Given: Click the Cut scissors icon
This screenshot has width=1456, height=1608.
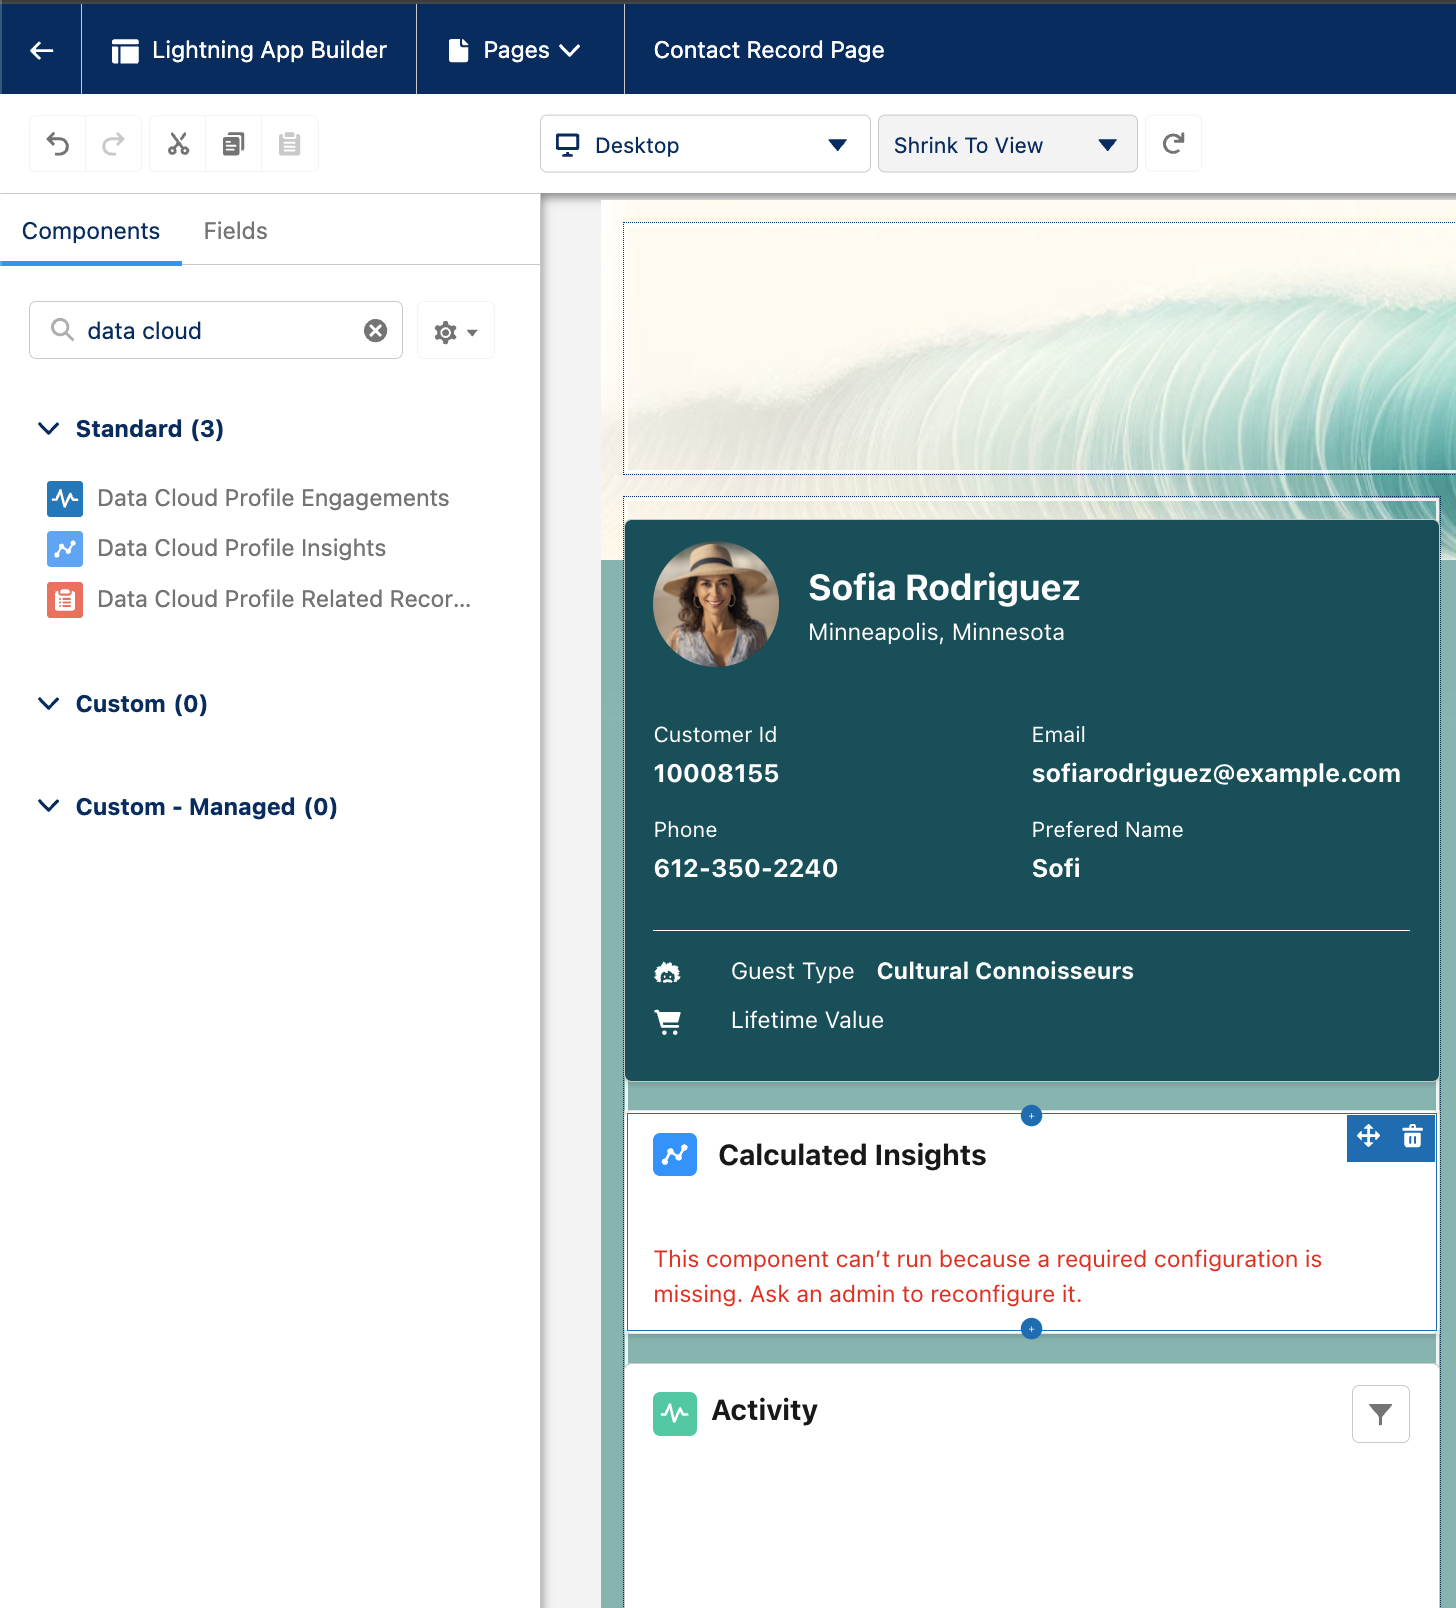Looking at the screenshot, I should coord(178,145).
